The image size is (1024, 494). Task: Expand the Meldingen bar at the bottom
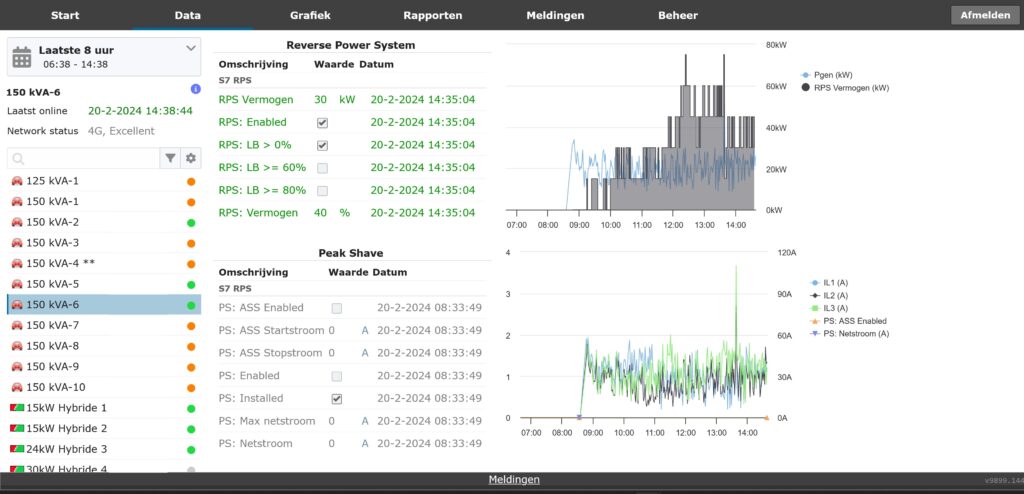point(513,480)
